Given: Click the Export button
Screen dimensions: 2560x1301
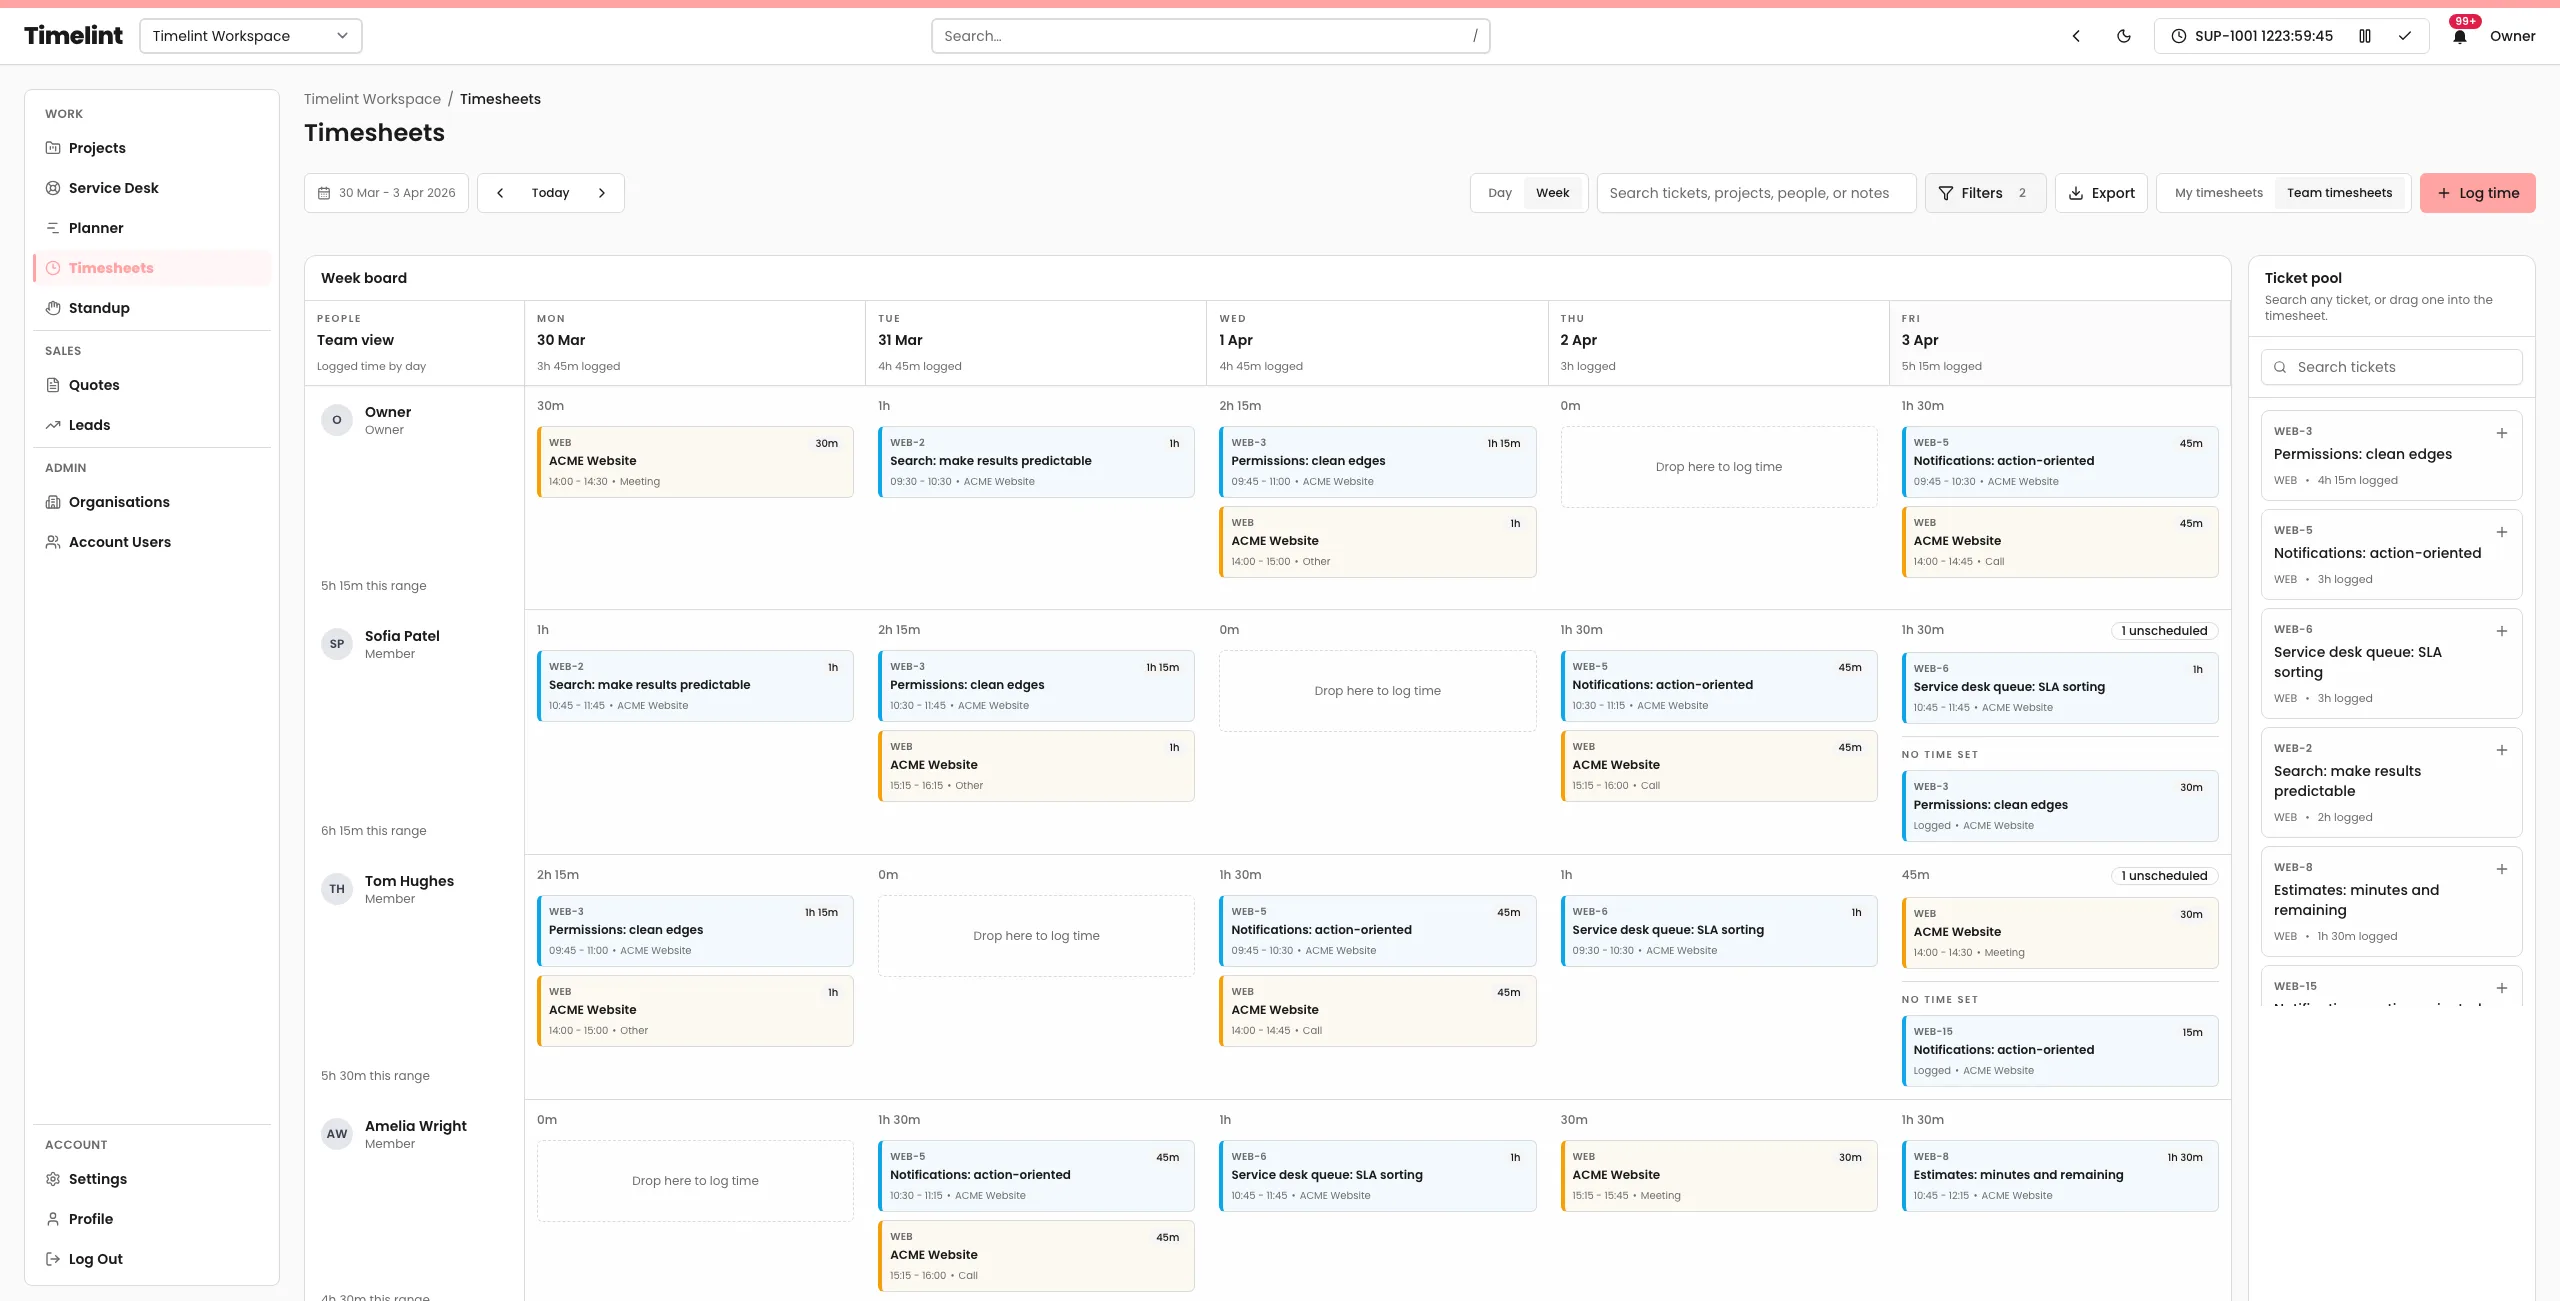Looking at the screenshot, I should pos(2101,193).
